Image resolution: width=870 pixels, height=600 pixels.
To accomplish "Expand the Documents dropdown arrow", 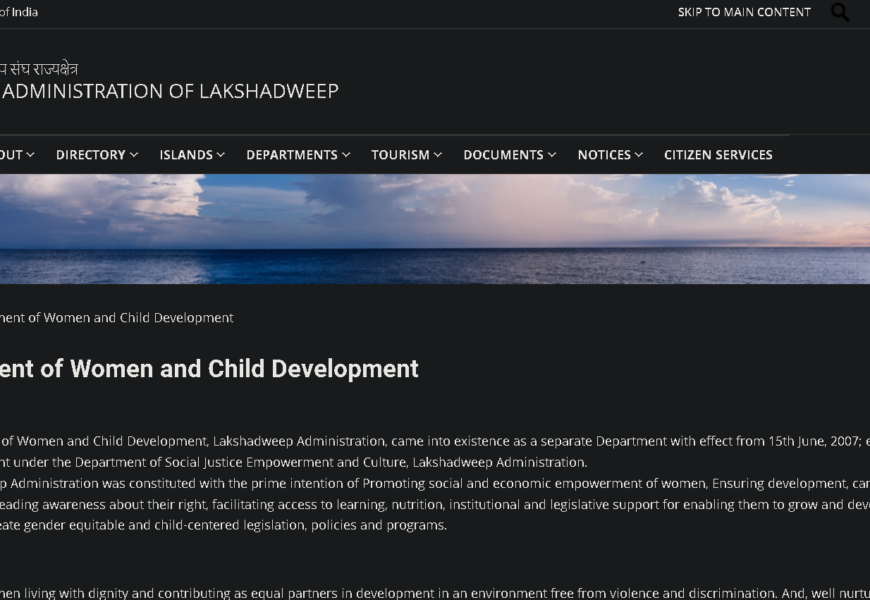I will 552,155.
